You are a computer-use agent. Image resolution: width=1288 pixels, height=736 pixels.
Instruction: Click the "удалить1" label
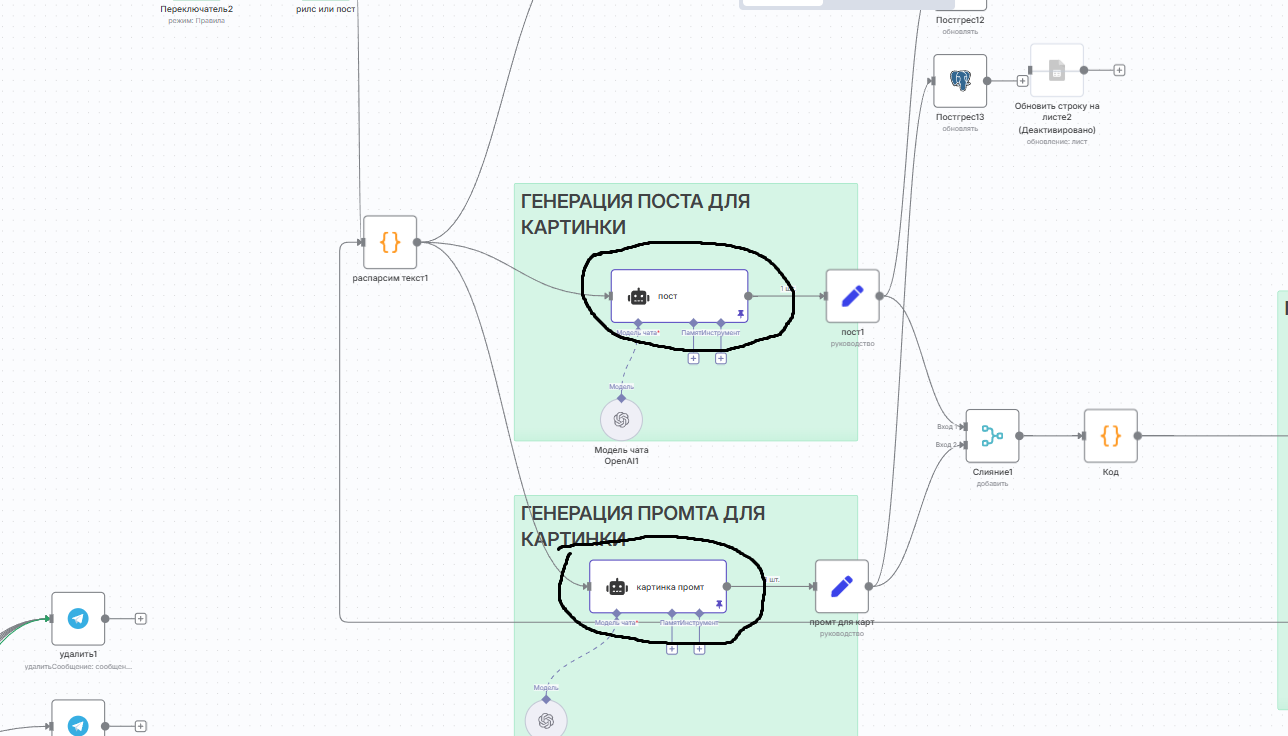point(78,654)
